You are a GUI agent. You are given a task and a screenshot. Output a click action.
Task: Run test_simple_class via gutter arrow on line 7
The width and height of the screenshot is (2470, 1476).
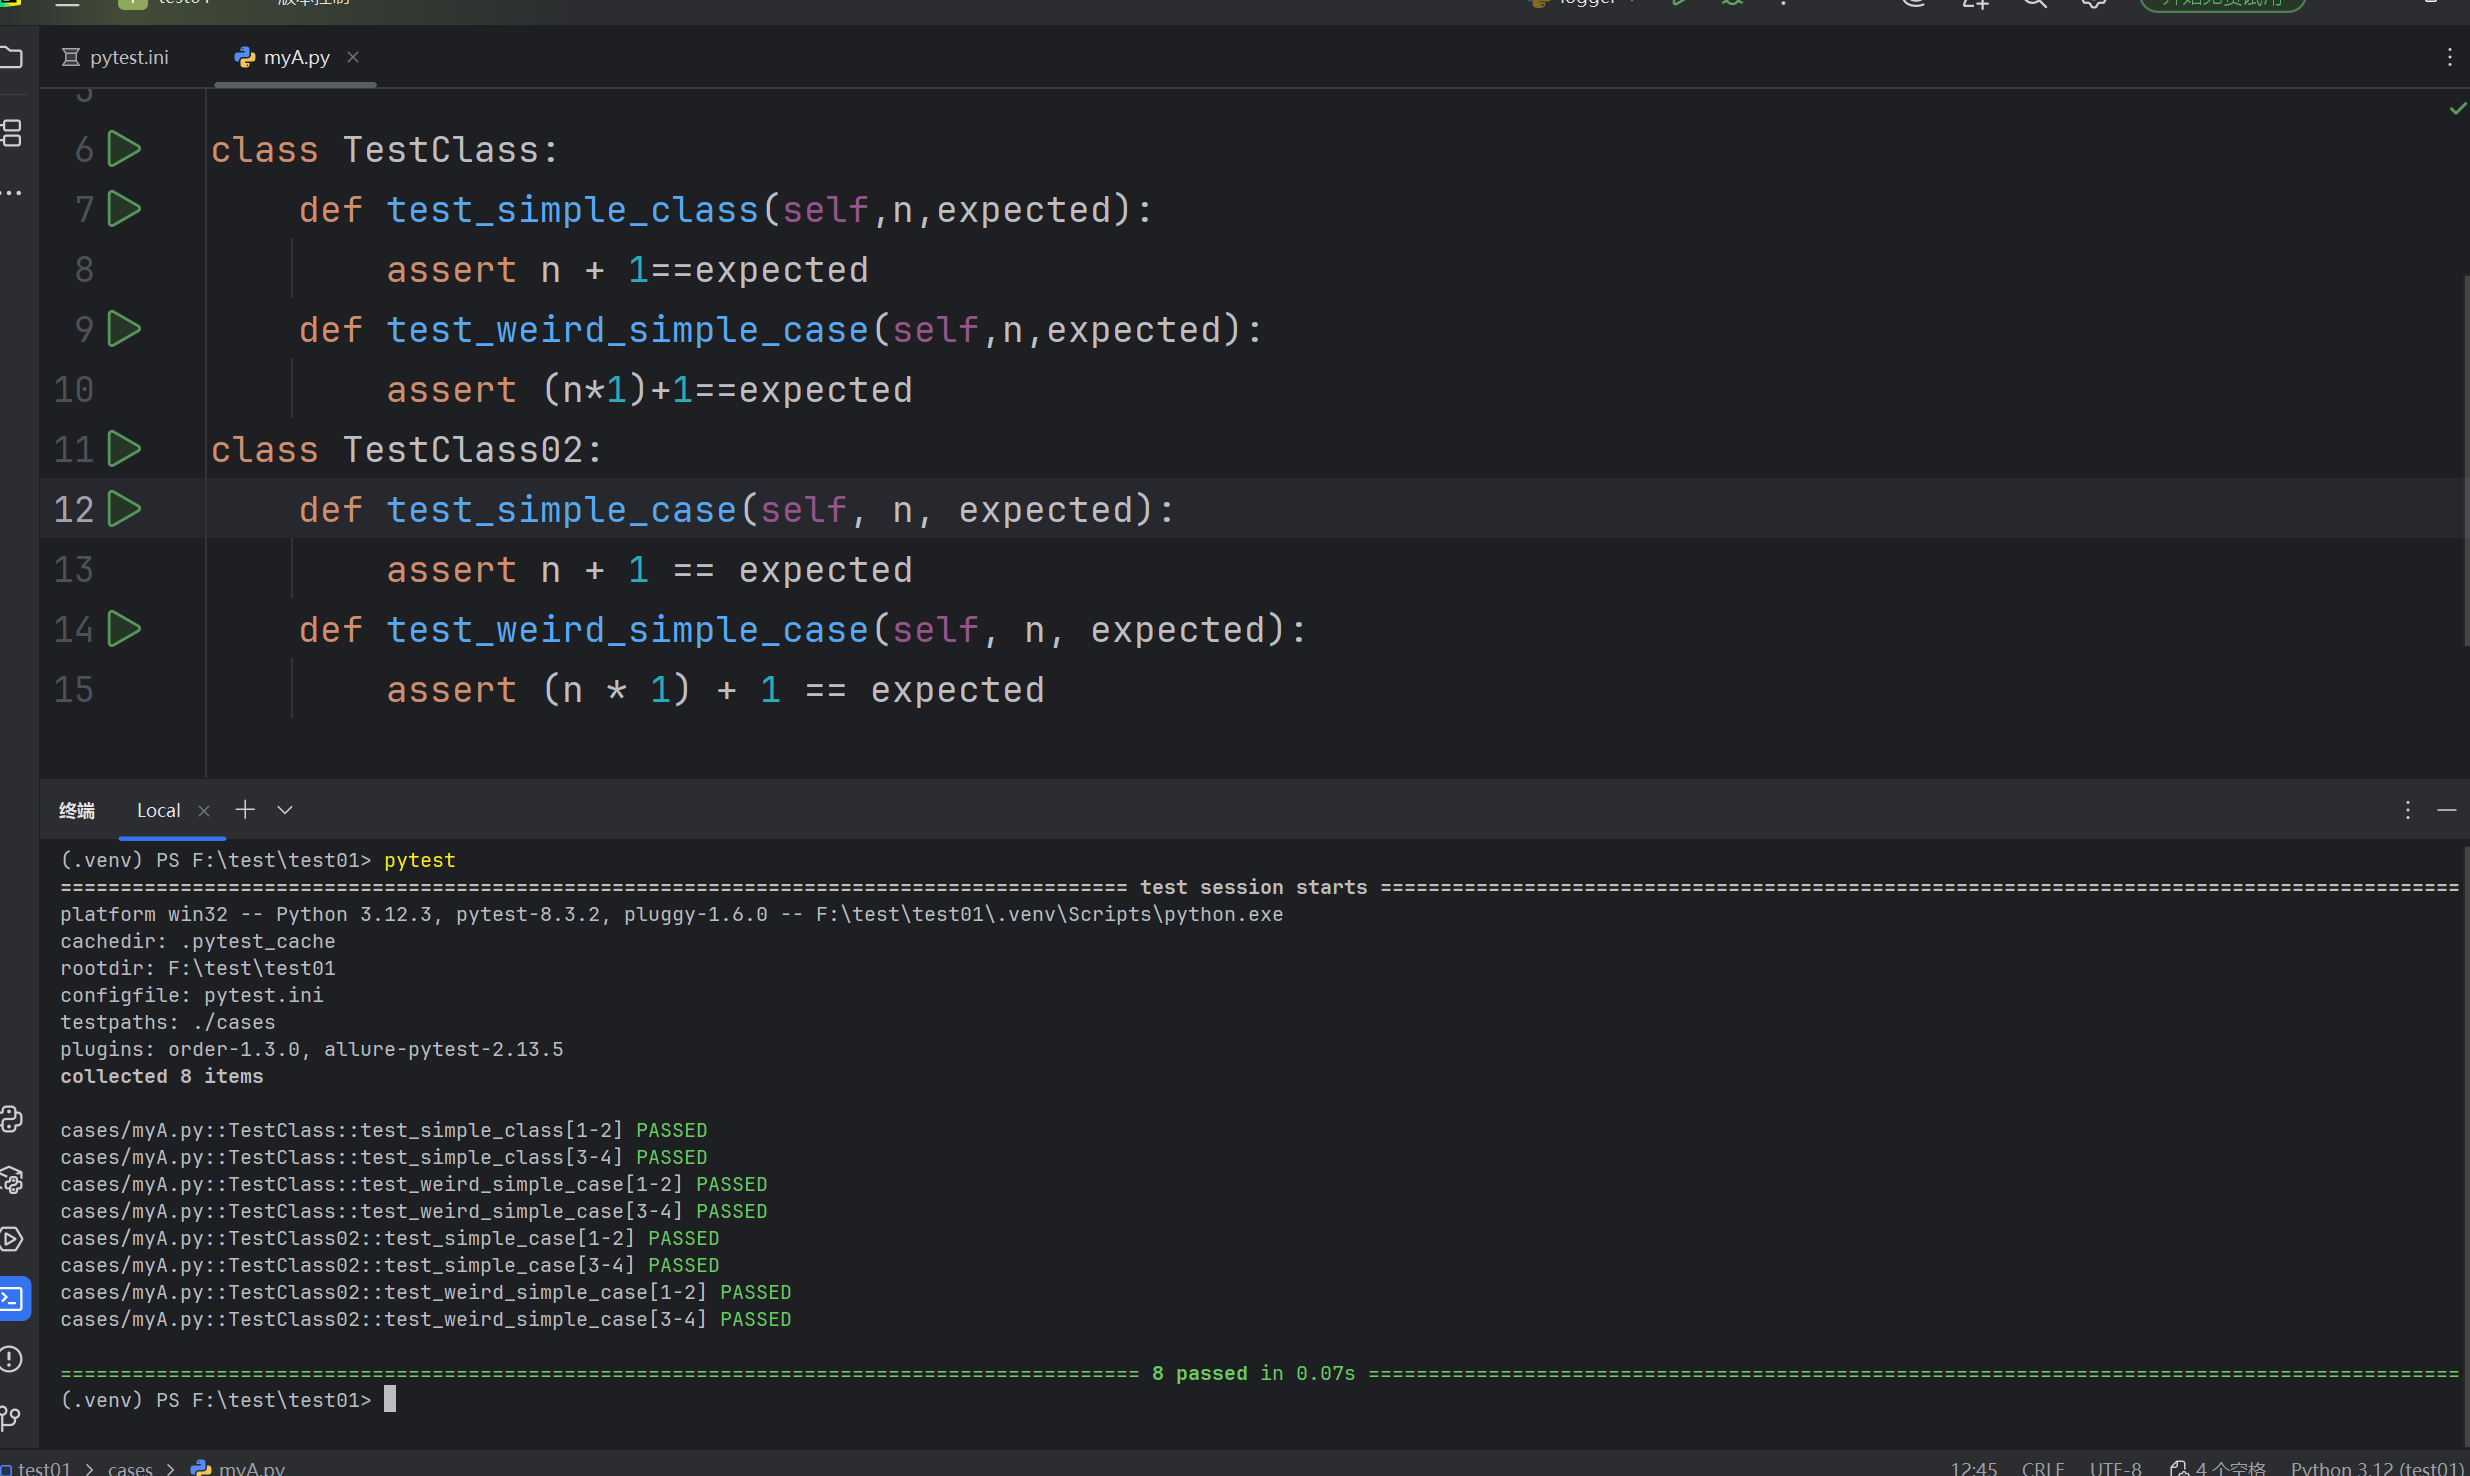pos(124,209)
